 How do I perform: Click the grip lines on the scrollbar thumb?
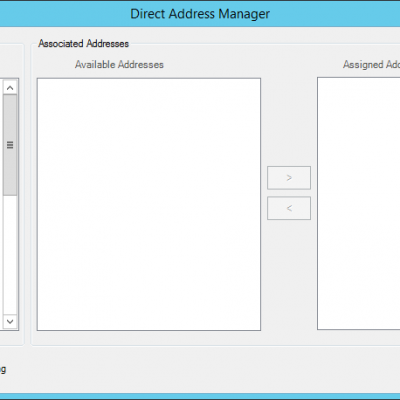point(10,145)
